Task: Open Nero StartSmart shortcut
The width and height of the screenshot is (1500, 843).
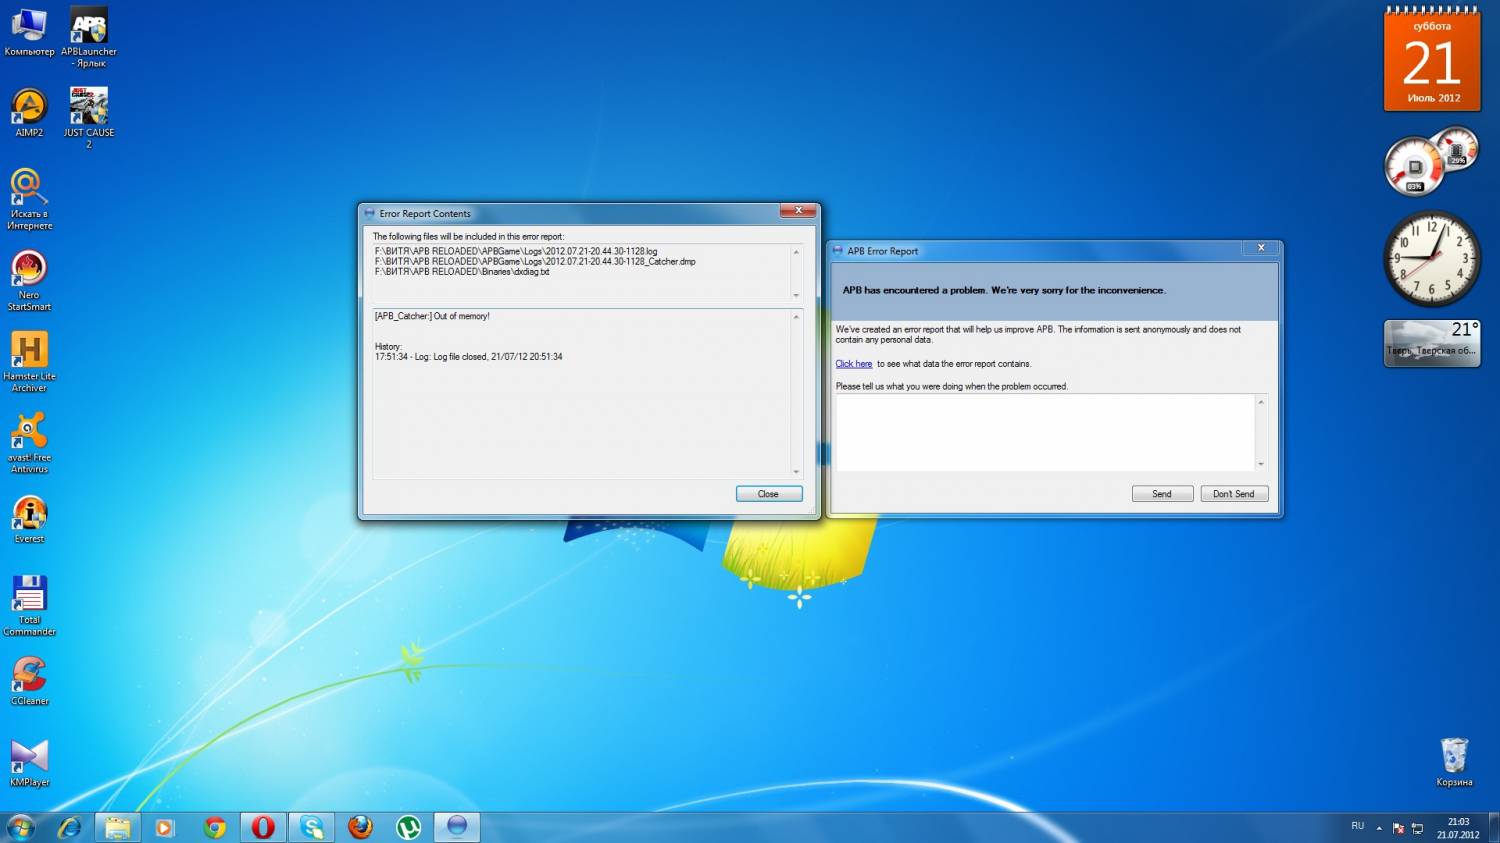Action: click(x=29, y=269)
